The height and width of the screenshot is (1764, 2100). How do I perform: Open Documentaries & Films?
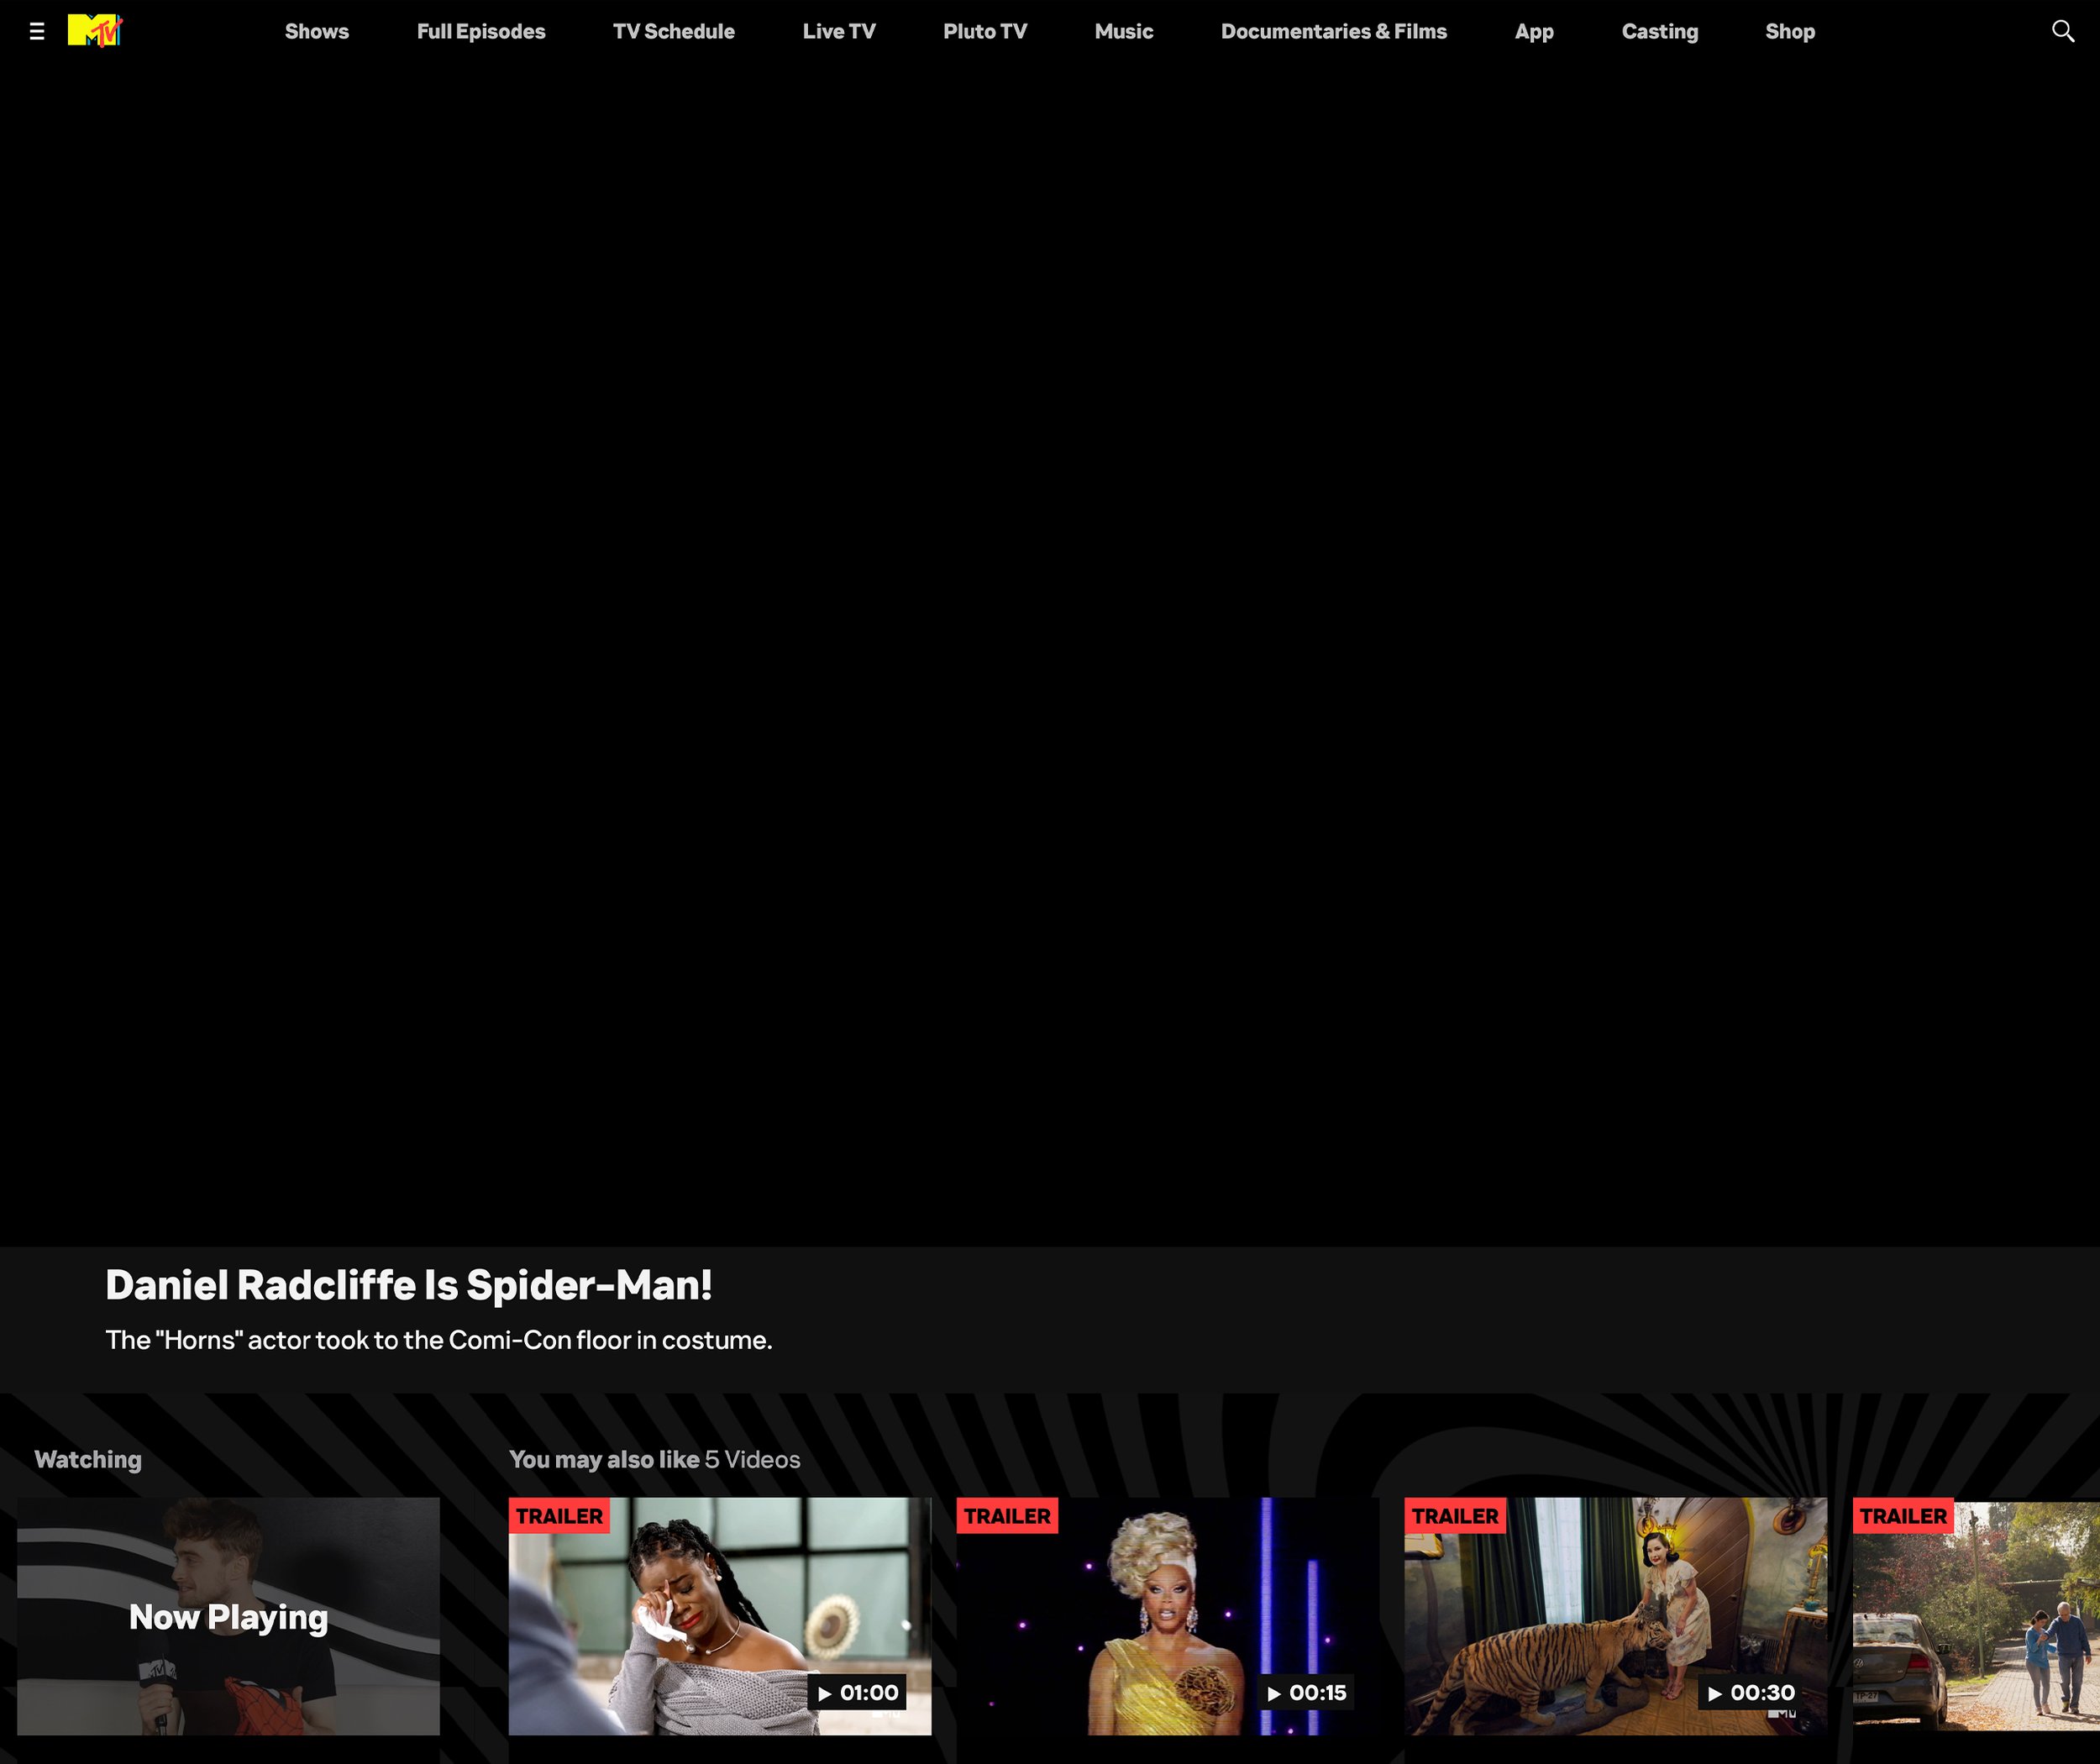pyautogui.click(x=1333, y=31)
